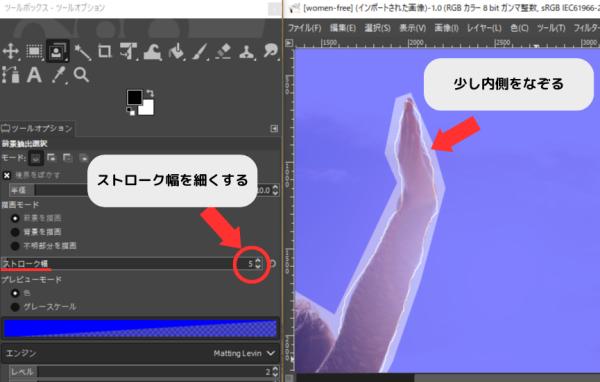Viewport: 600px width, 382px height.
Task: Toggle the 境界をぼかす feather edges checkbox
Action: (x=7, y=175)
